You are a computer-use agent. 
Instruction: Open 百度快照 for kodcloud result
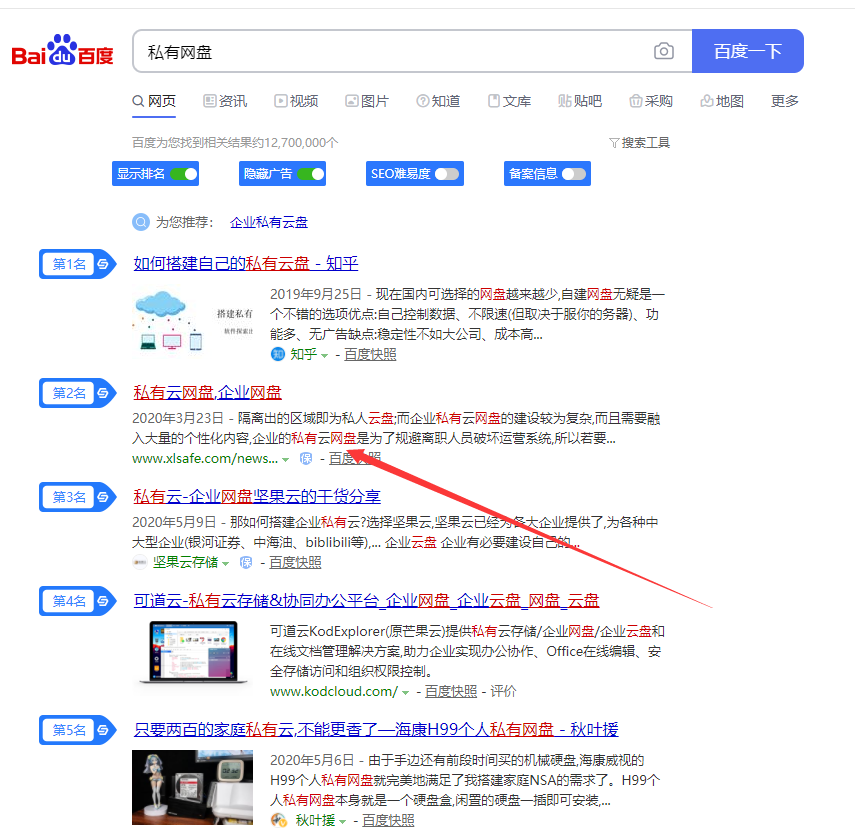click(451, 692)
